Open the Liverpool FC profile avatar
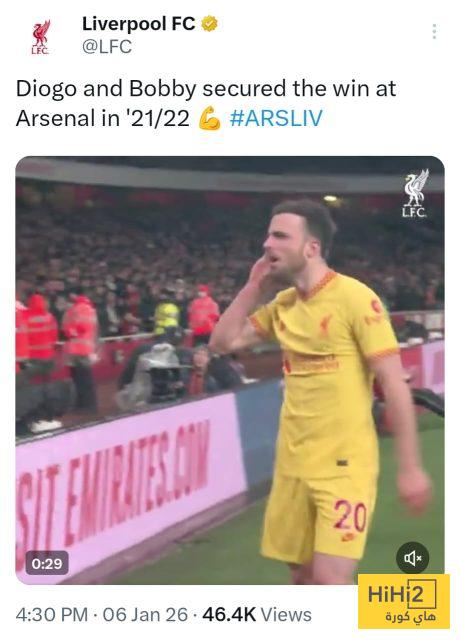The height and width of the screenshot is (640, 460). tap(40, 37)
